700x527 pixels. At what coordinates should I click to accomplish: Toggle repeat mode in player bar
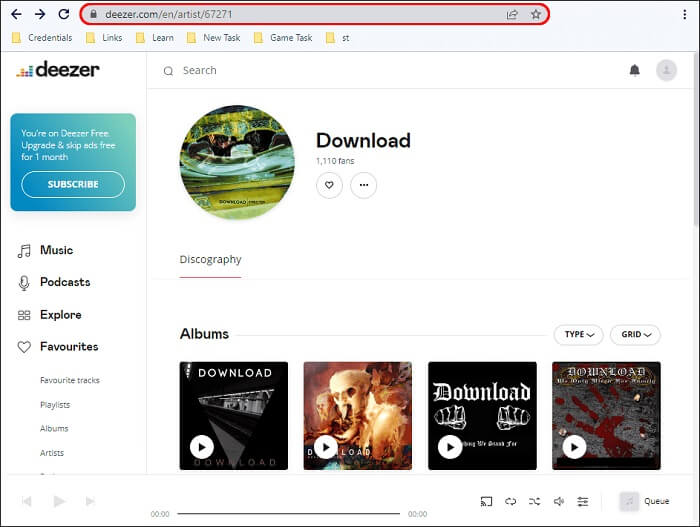pyautogui.click(x=510, y=500)
